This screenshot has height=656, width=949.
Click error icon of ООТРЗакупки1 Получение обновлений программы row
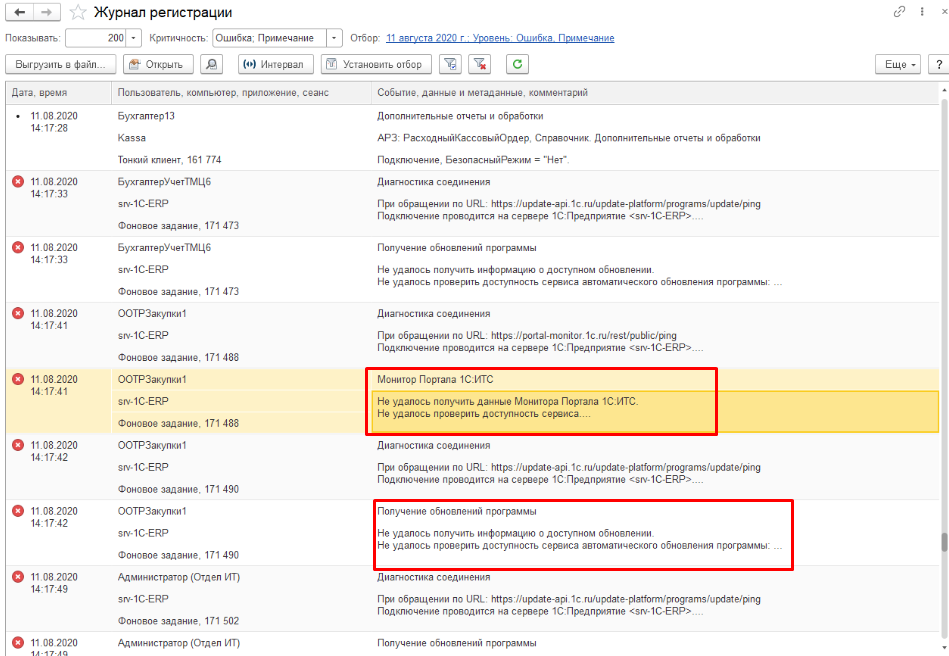[18, 511]
